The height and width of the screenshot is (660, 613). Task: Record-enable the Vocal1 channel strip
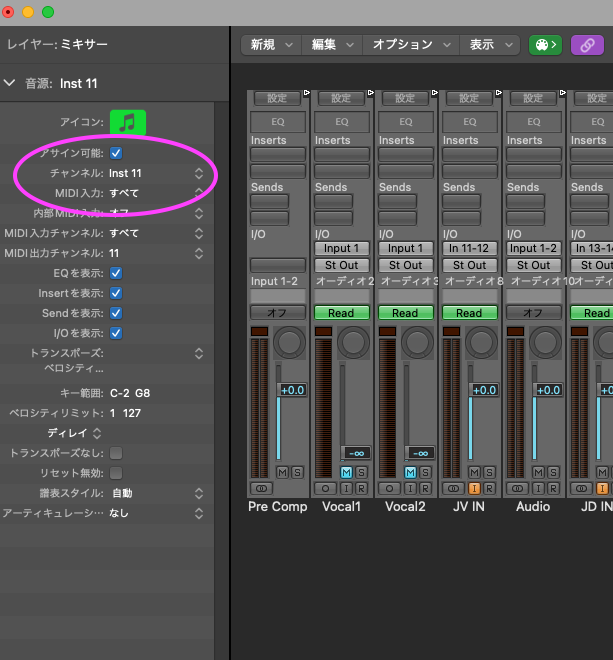tap(361, 489)
